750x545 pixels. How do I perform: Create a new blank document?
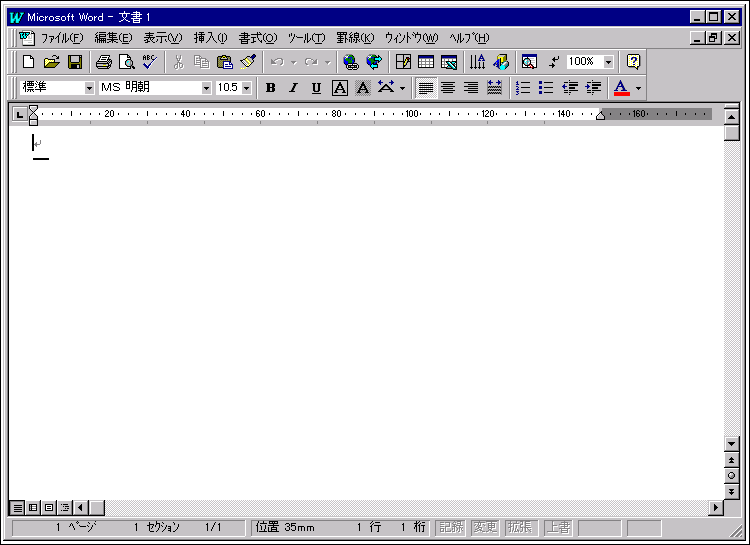click(29, 62)
